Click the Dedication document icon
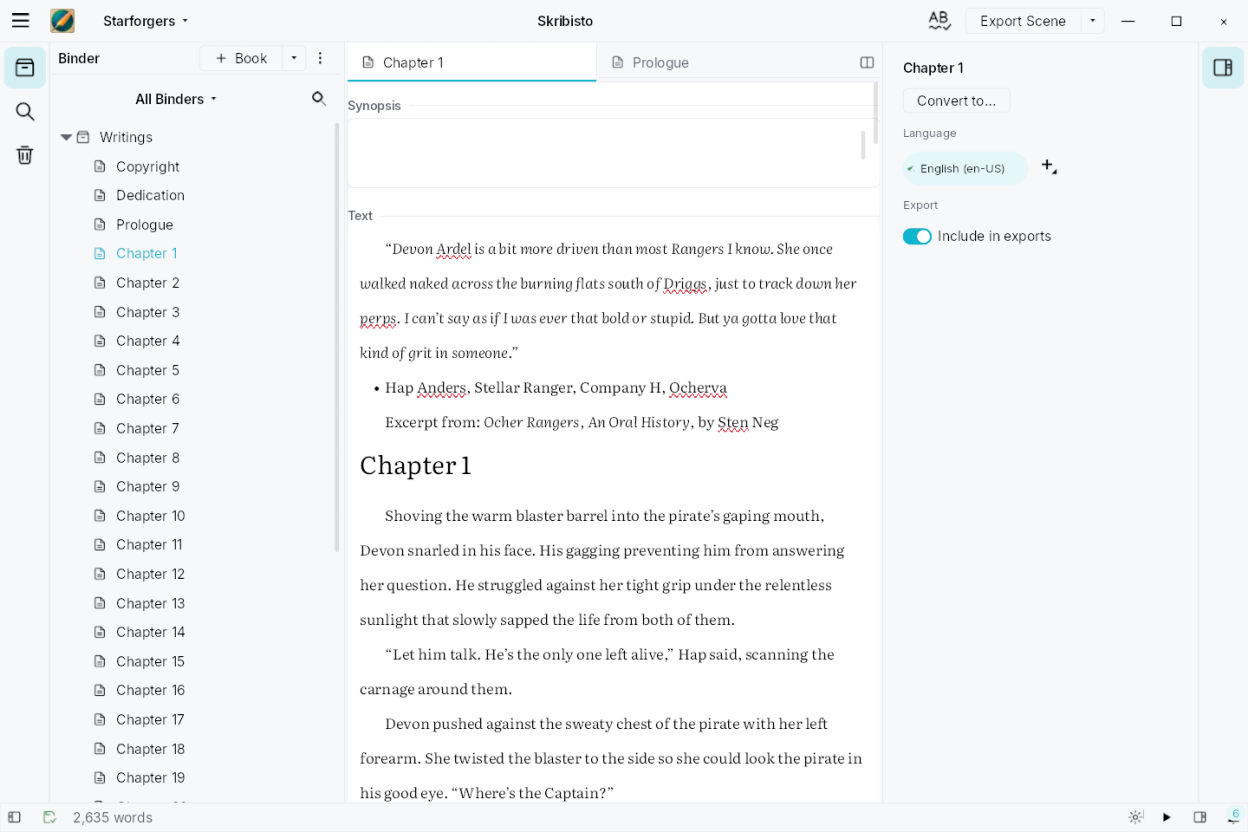 pyautogui.click(x=99, y=195)
